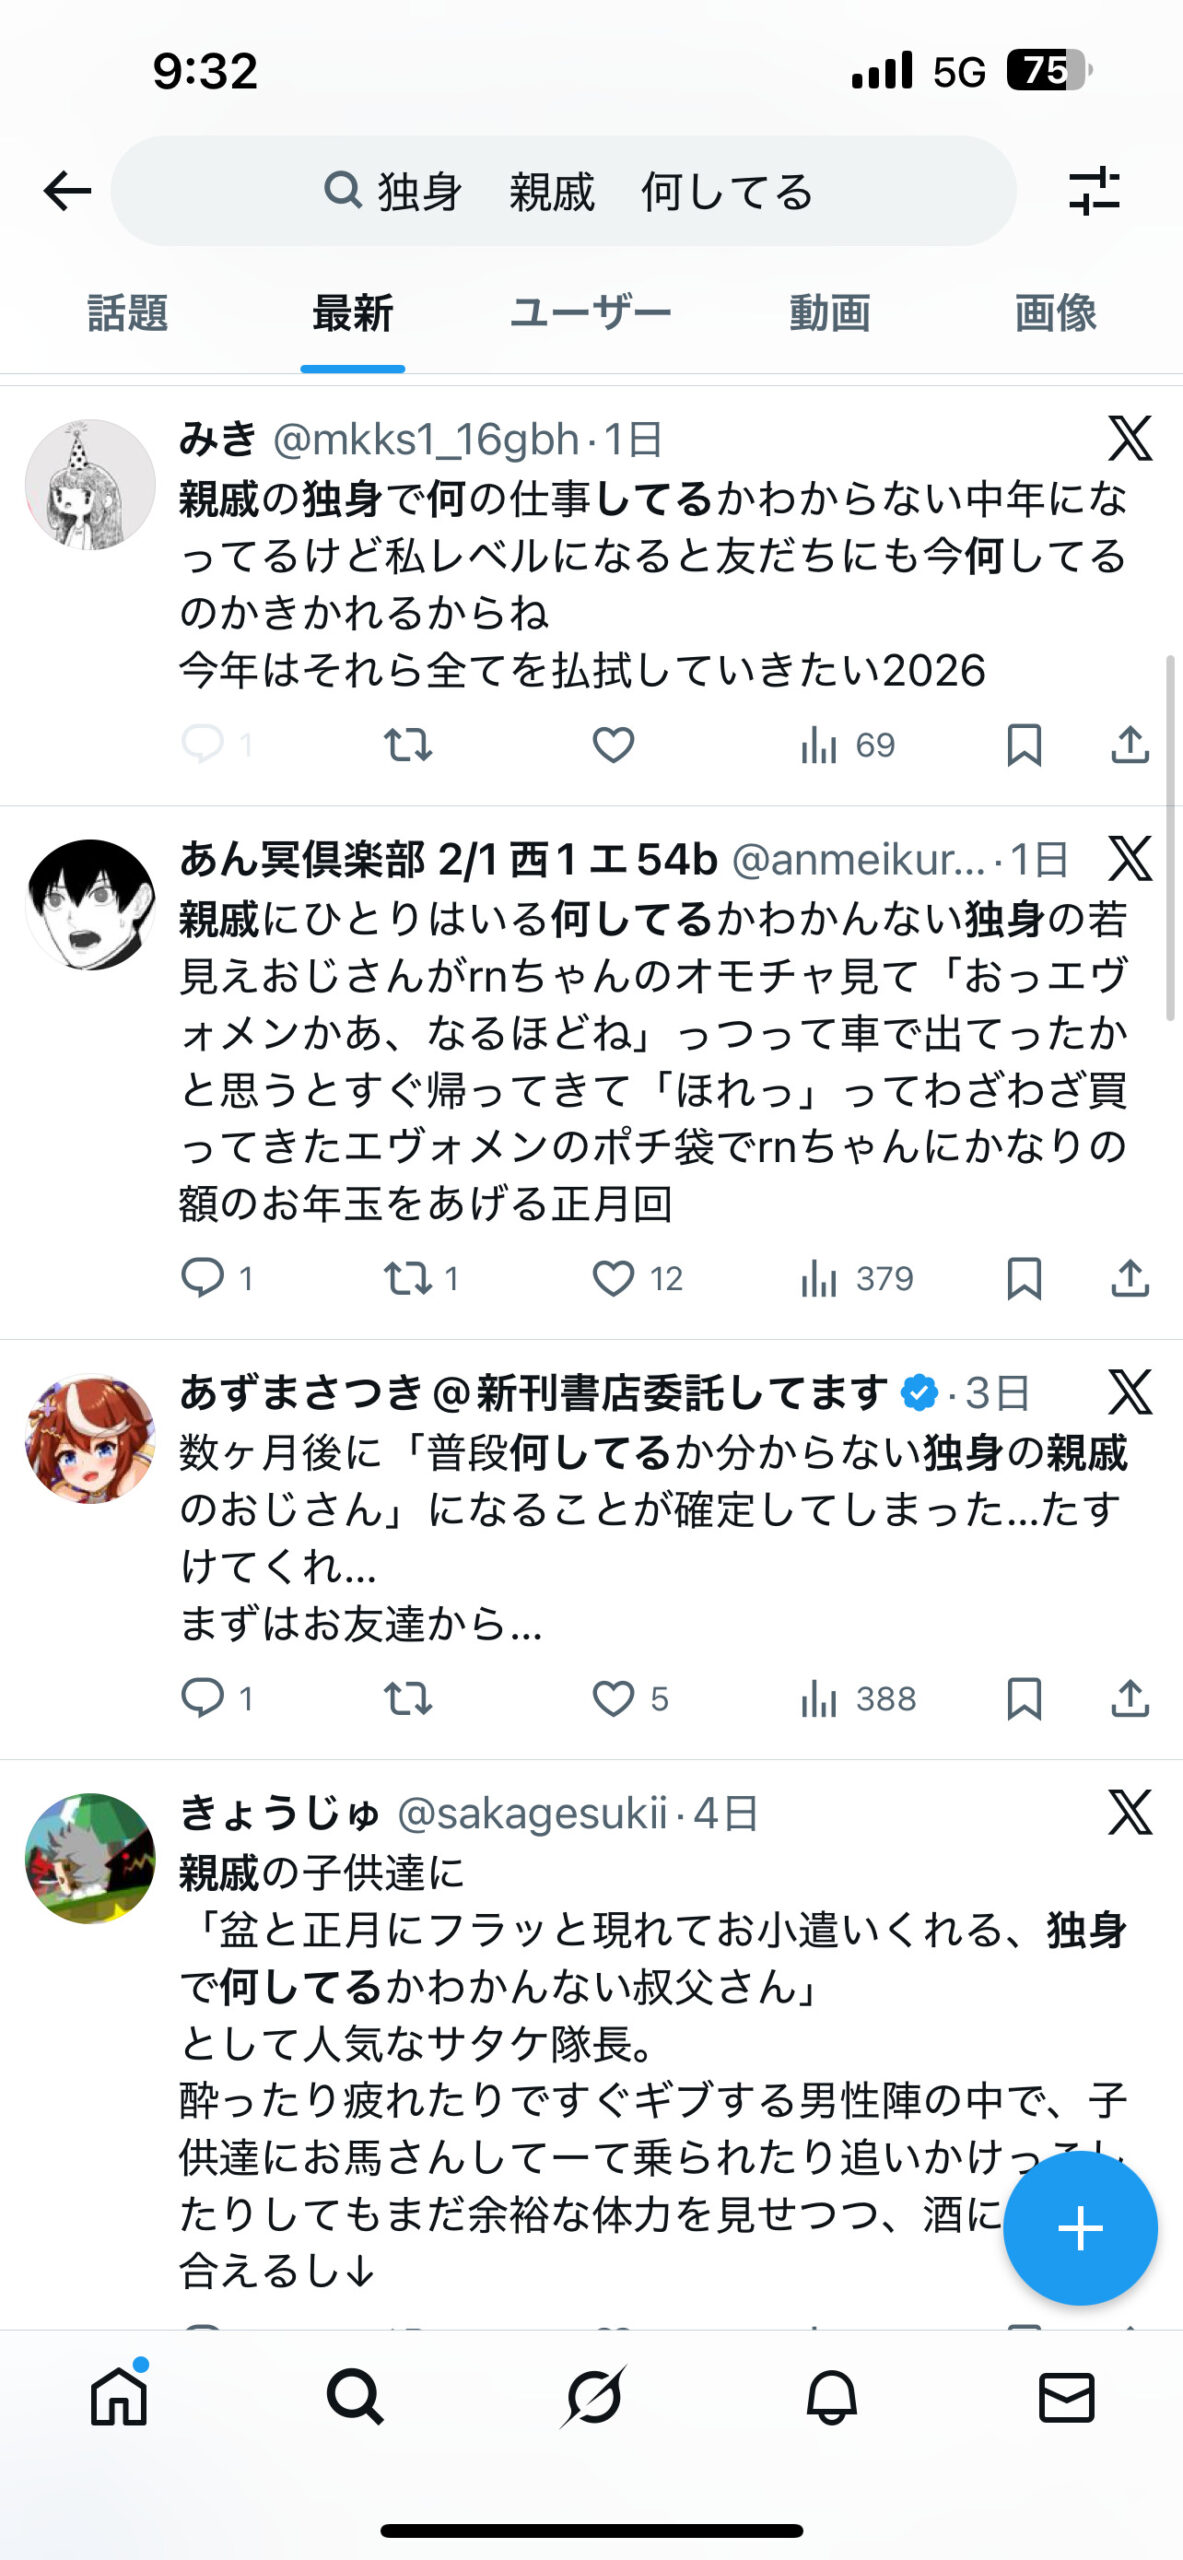The height and width of the screenshot is (2560, 1183).
Task: Share the みき post
Action: (x=1130, y=745)
